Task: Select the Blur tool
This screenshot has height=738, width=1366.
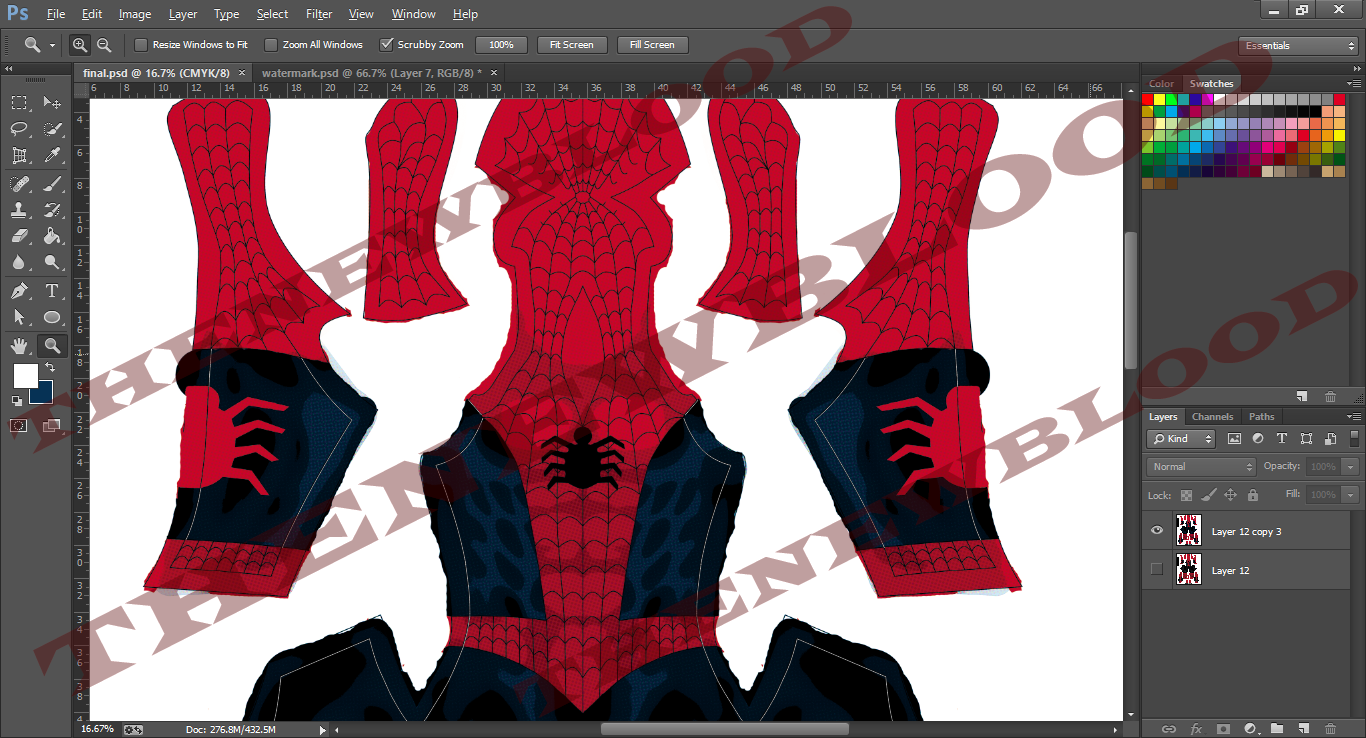Action: point(19,263)
